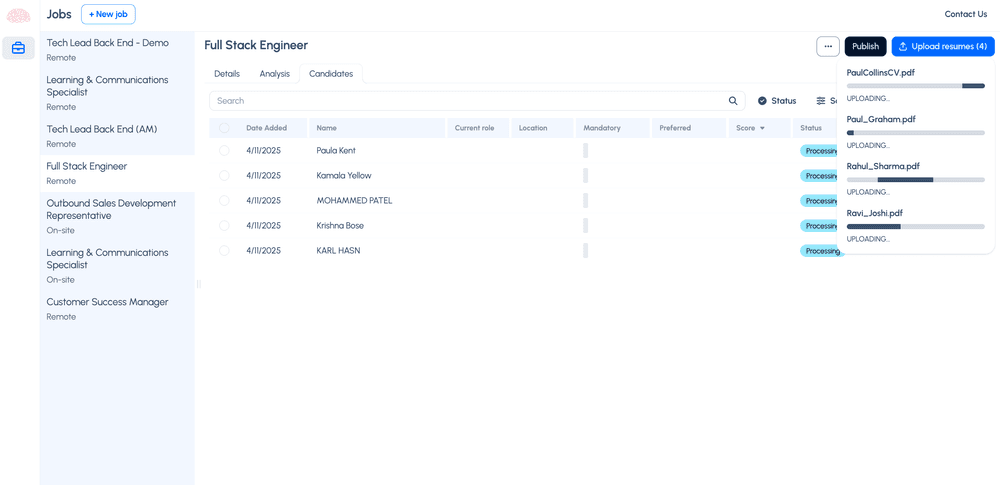This screenshot has width=1000, height=485.
Task: Click the Status filter check icon
Action: (x=762, y=101)
